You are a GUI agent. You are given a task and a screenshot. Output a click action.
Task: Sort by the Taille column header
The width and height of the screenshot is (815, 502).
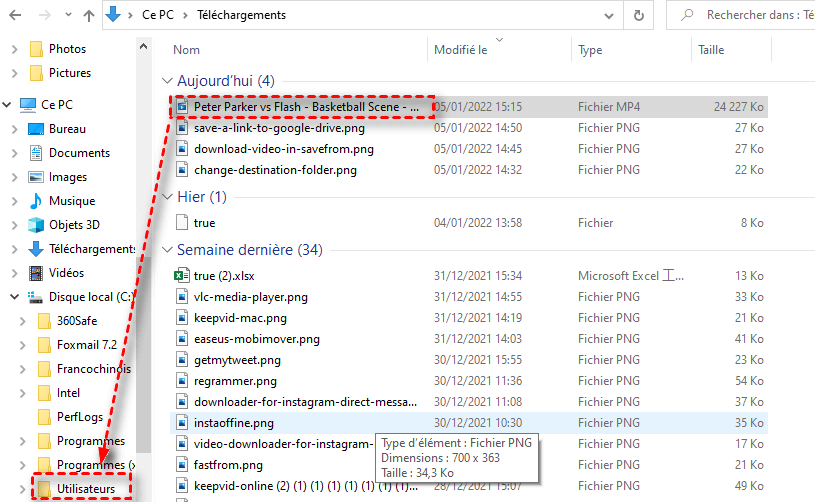711,50
